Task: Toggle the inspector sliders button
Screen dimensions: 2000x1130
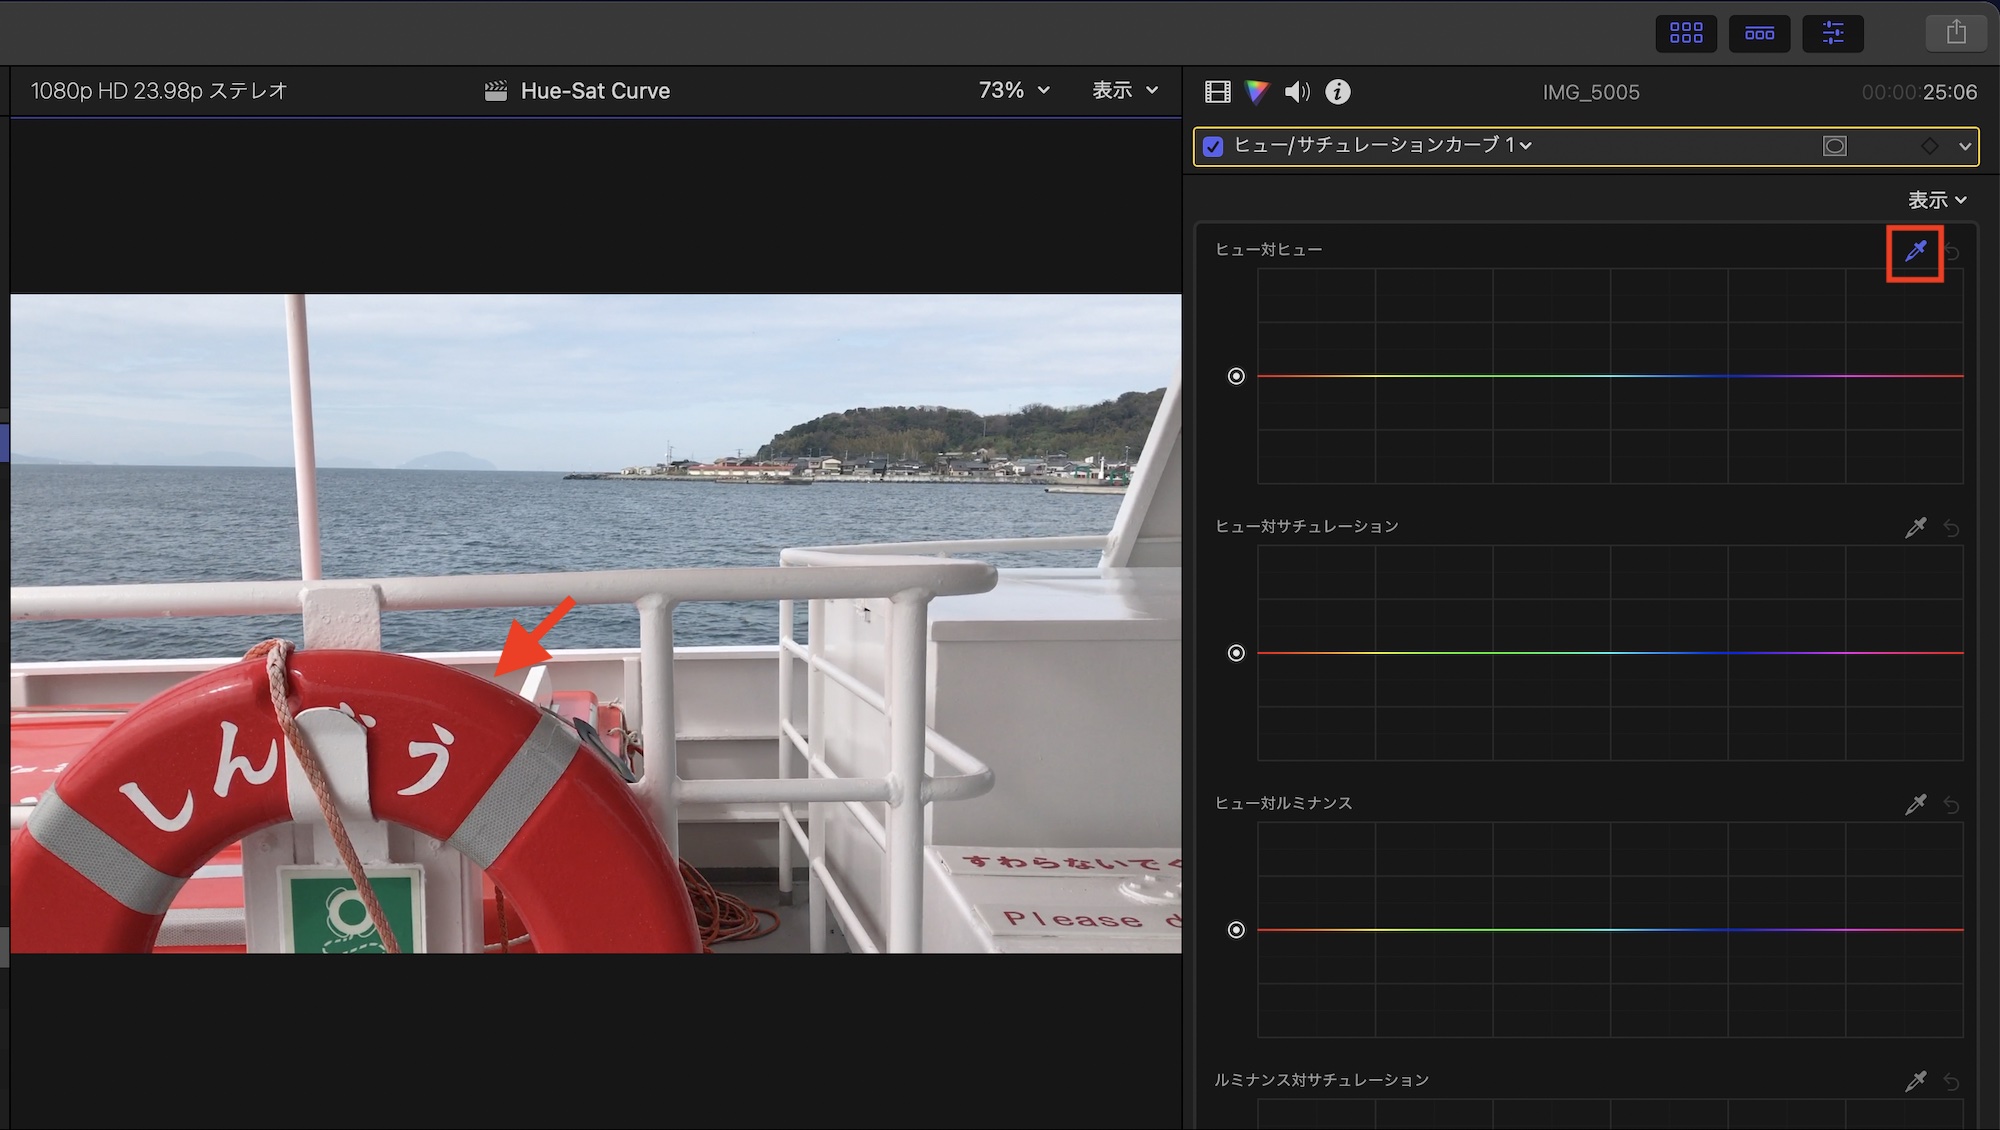Action: pyautogui.click(x=1832, y=33)
